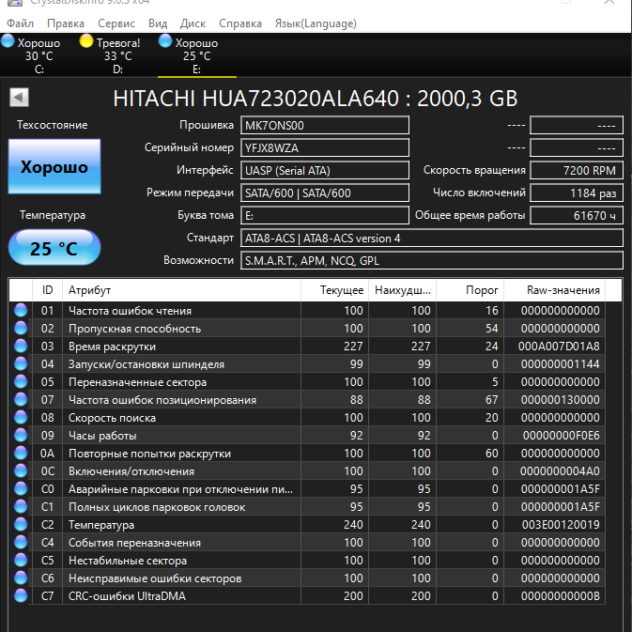Click status orb for Включения/отключения

(x=21, y=471)
